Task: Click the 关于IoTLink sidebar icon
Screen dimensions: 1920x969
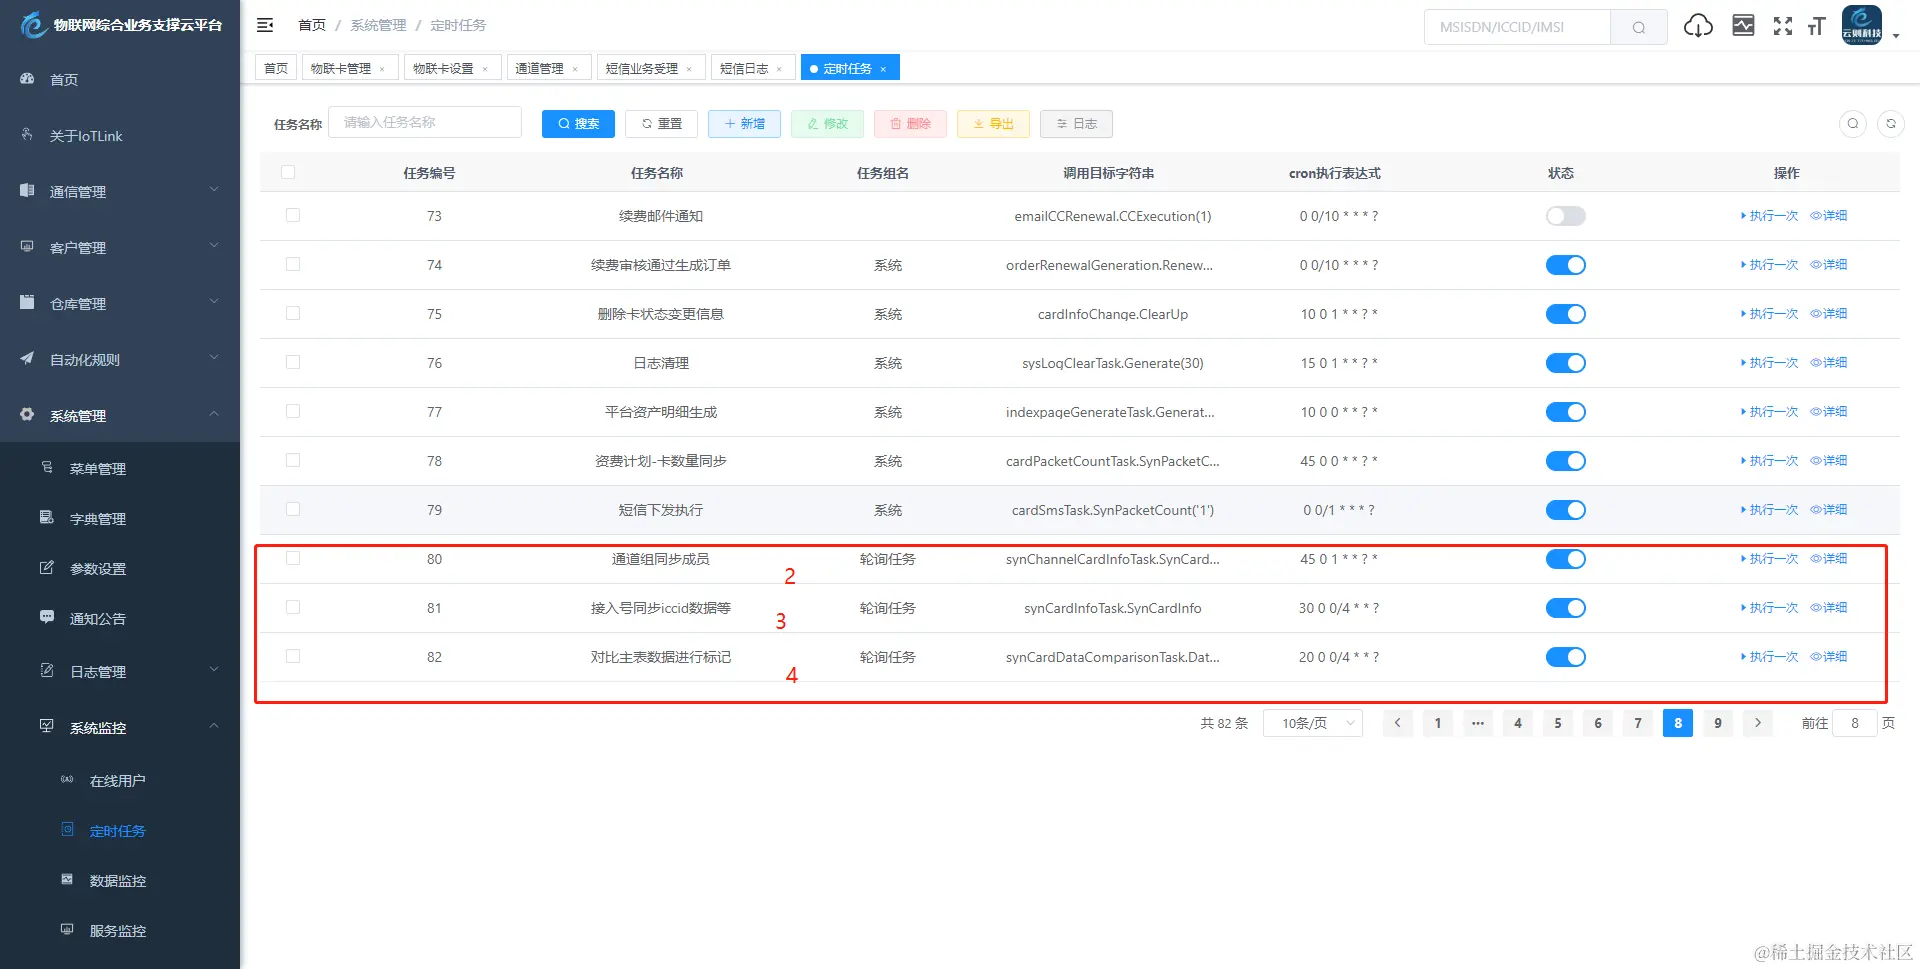Action: tap(27, 134)
